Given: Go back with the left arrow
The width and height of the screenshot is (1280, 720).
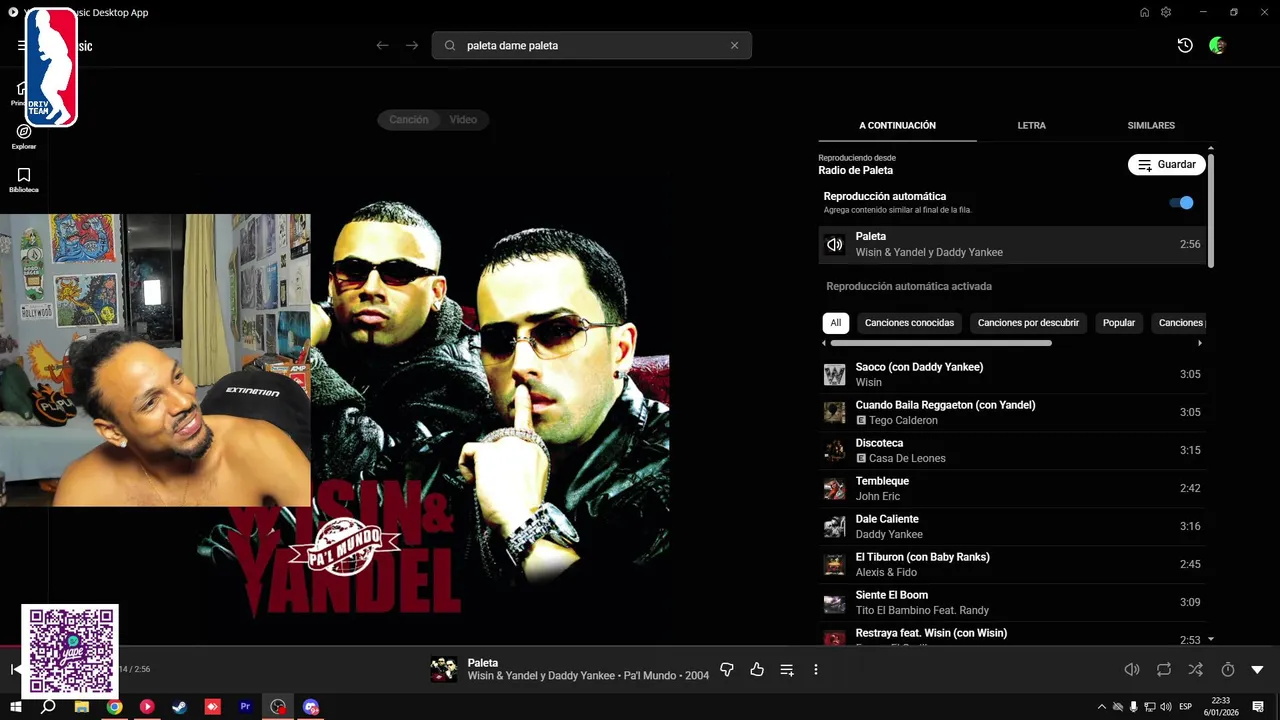Looking at the screenshot, I should [x=382, y=45].
